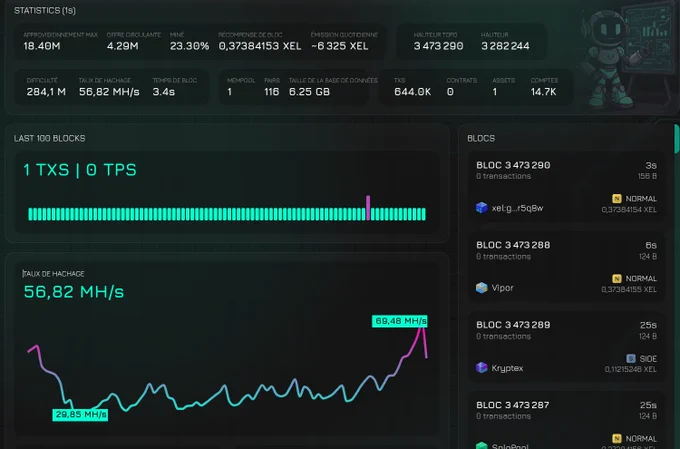Click the 23.30% mined value

[x=190, y=46]
